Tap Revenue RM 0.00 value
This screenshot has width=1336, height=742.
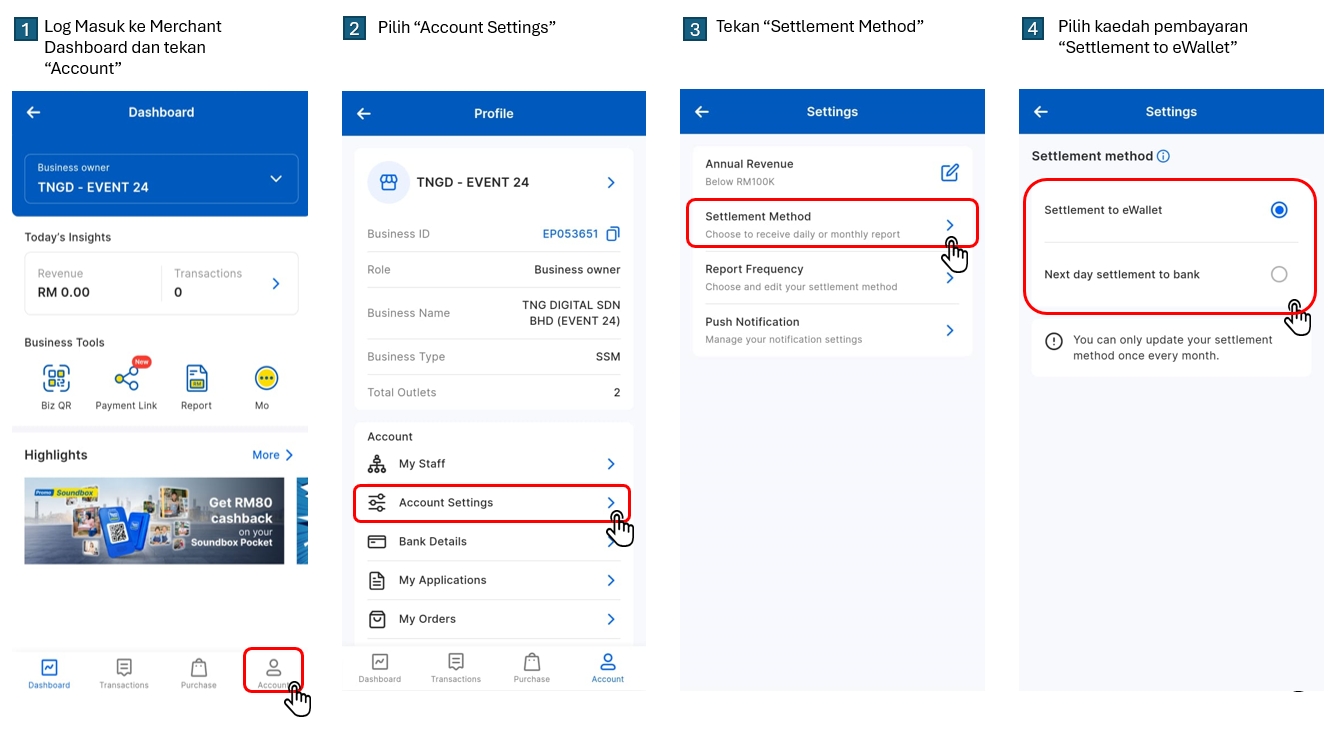point(64,293)
